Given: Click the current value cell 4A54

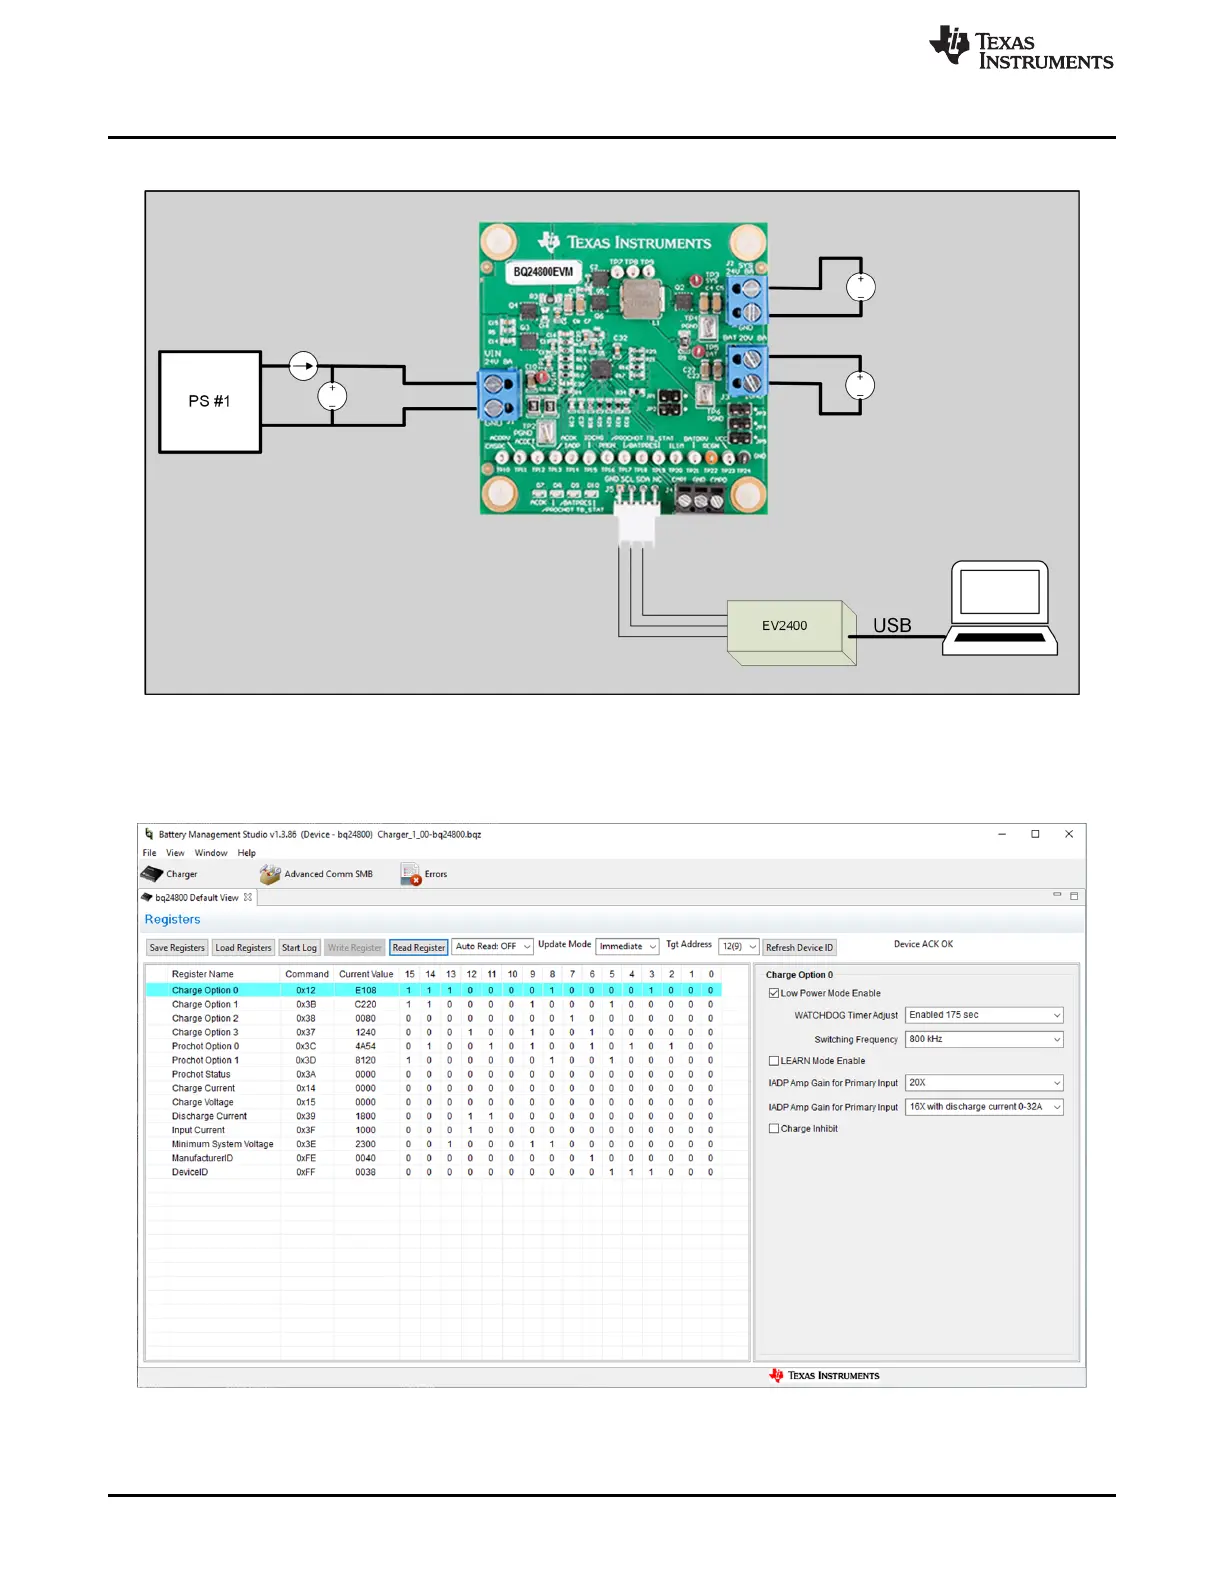Looking at the screenshot, I should (x=366, y=1046).
